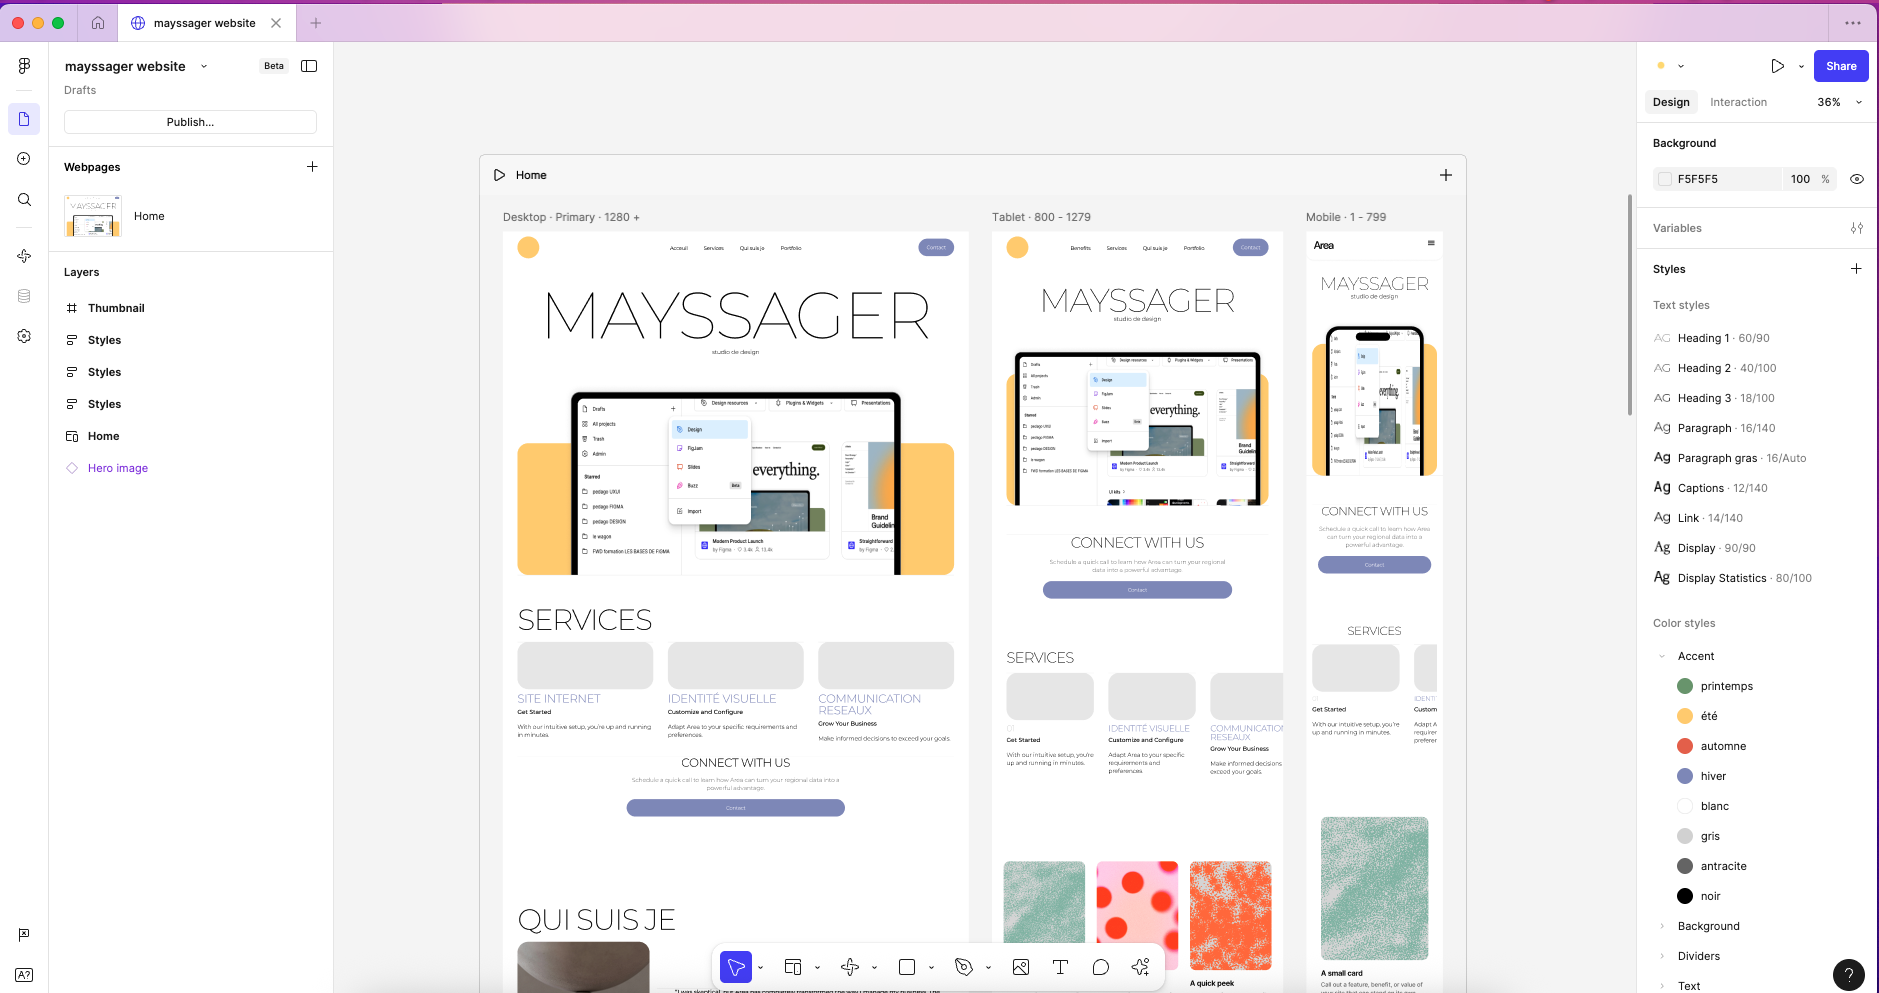Expand the Background color styles group
This screenshot has width=1879, height=993.
click(1662, 926)
